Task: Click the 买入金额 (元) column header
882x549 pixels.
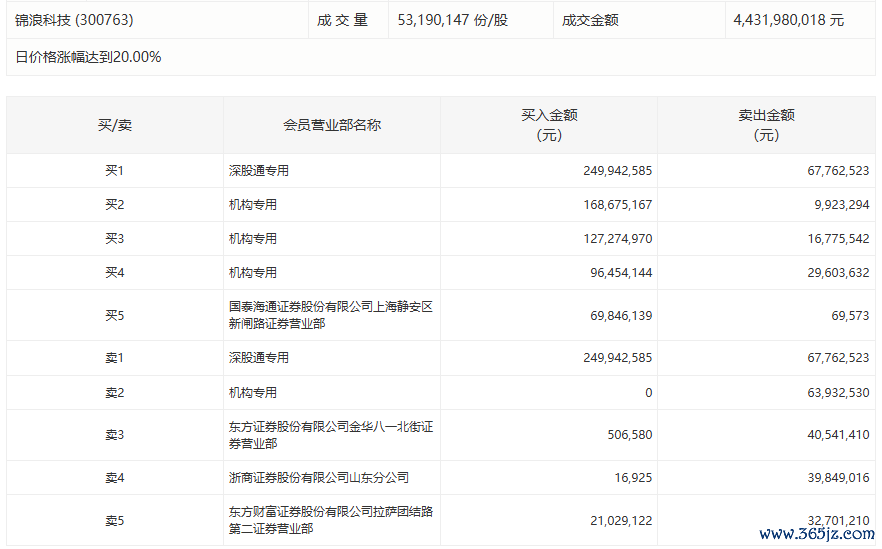Action: click(548, 125)
